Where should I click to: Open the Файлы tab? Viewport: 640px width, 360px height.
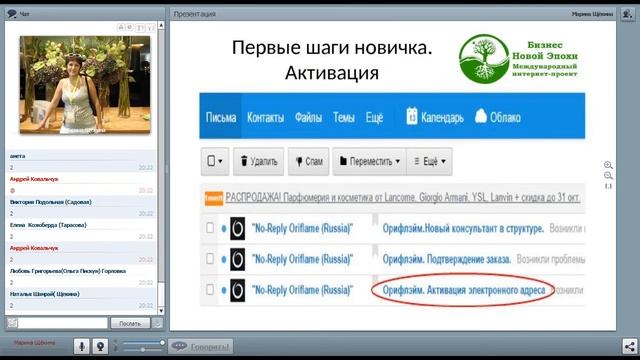(308, 118)
